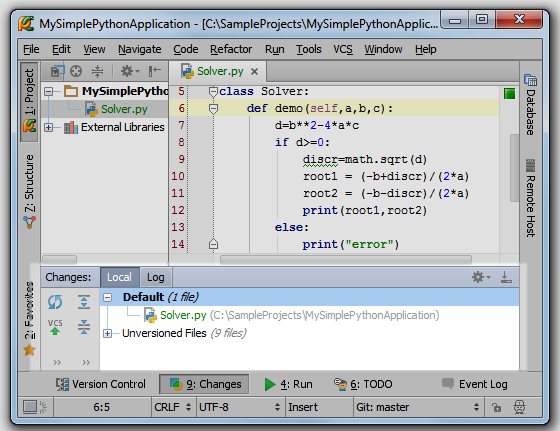Viewport: 560px width, 431px height.
Task: Collapse all in Project panel toolbar
Action: (97, 71)
